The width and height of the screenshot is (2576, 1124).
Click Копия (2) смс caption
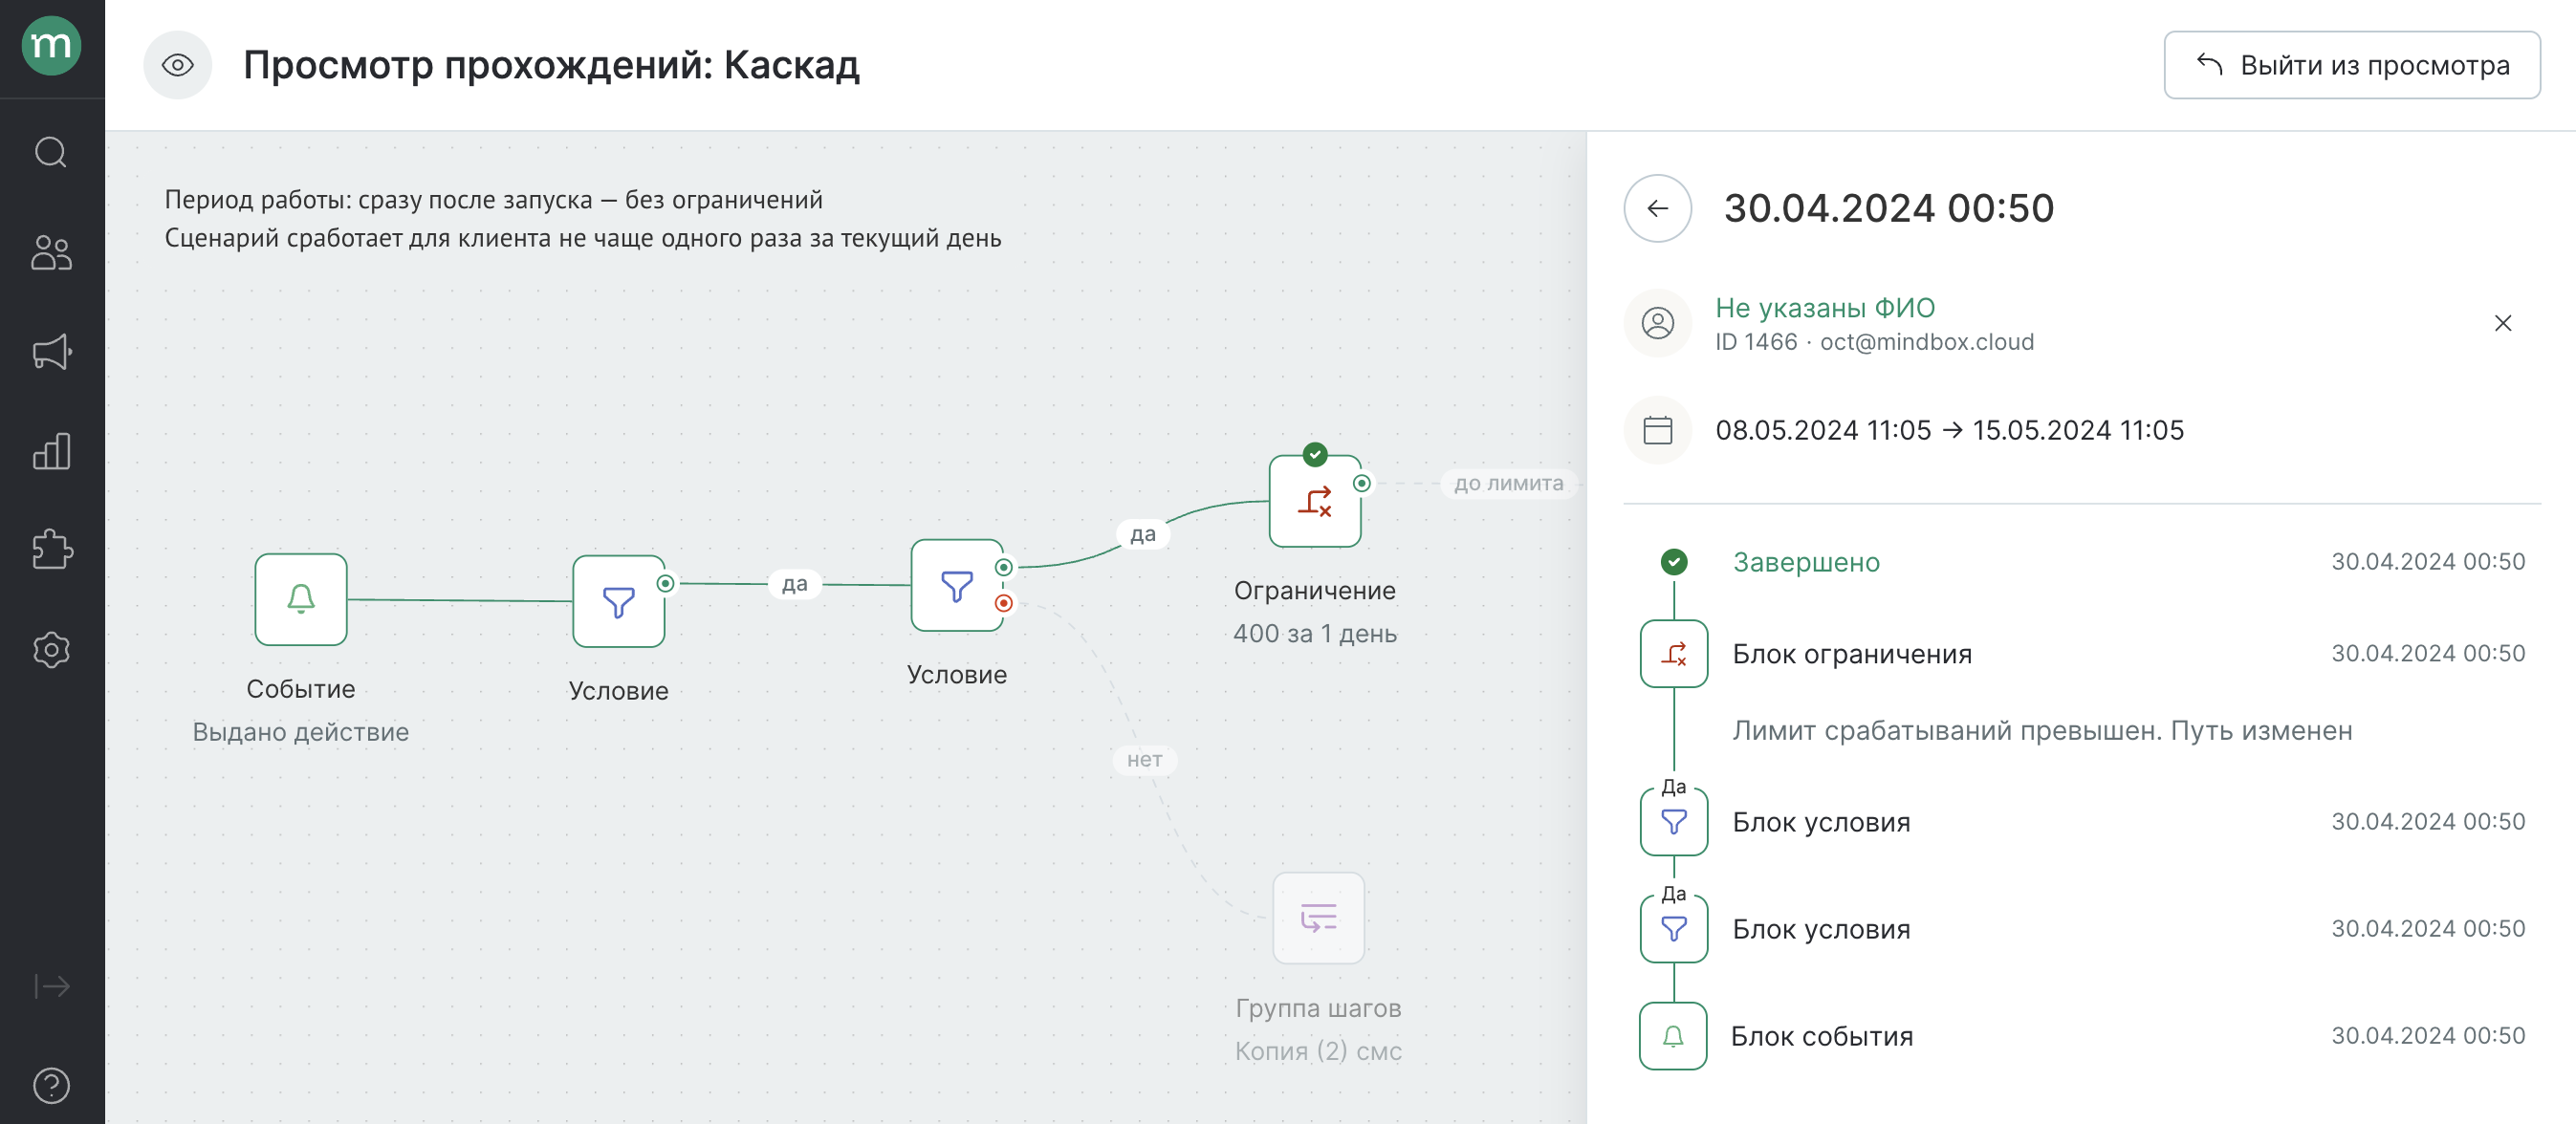pos(1318,1051)
